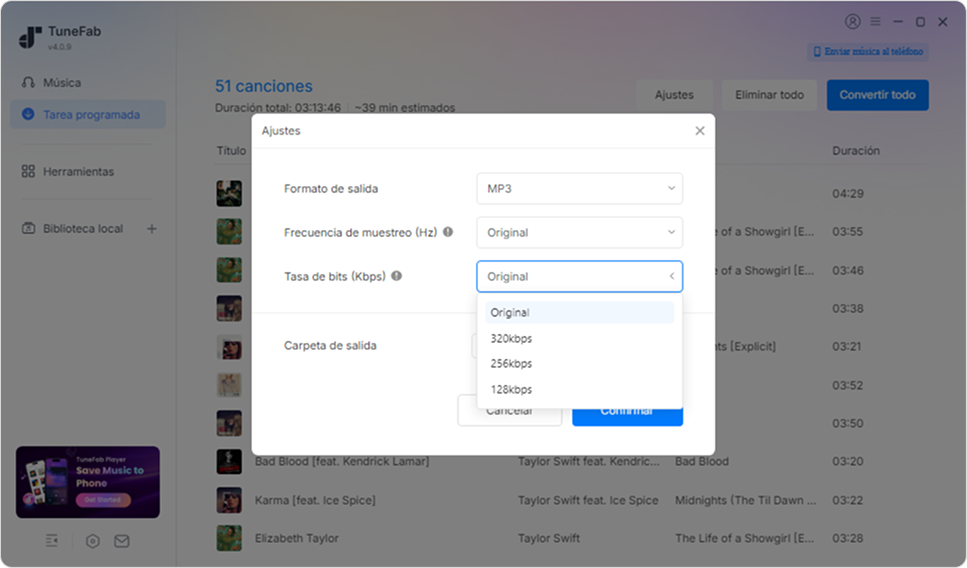The width and height of the screenshot is (967, 568).
Task: Click the Tarea programada download icon
Action: (28, 114)
